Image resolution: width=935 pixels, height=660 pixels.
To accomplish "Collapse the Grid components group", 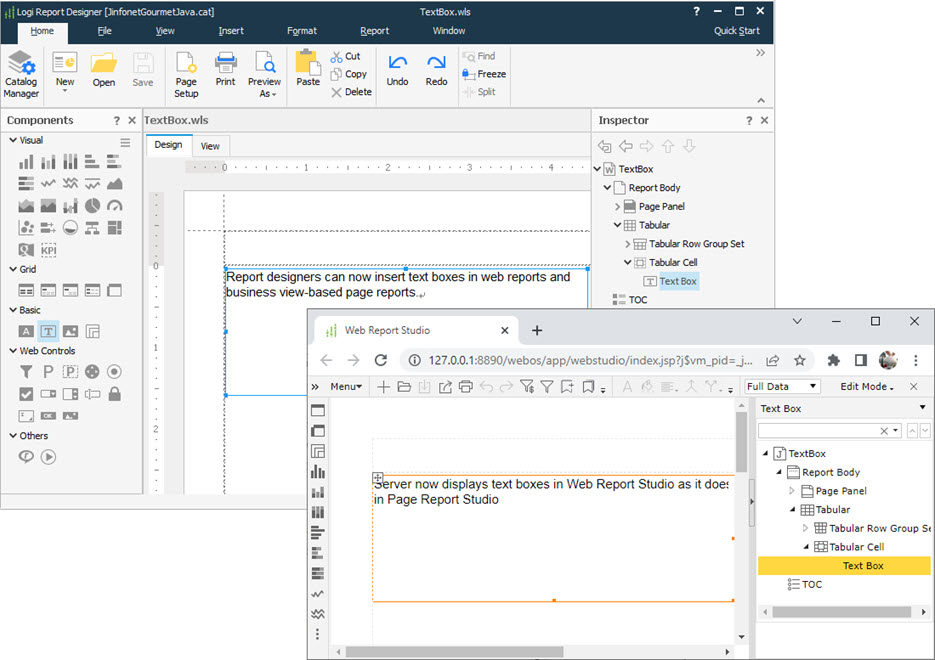I will [13, 269].
